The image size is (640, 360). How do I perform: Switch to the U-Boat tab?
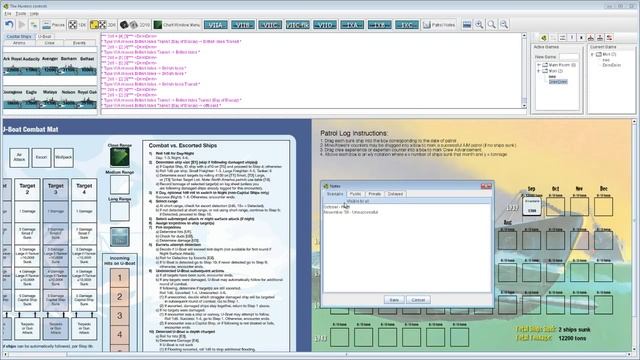coord(44,36)
